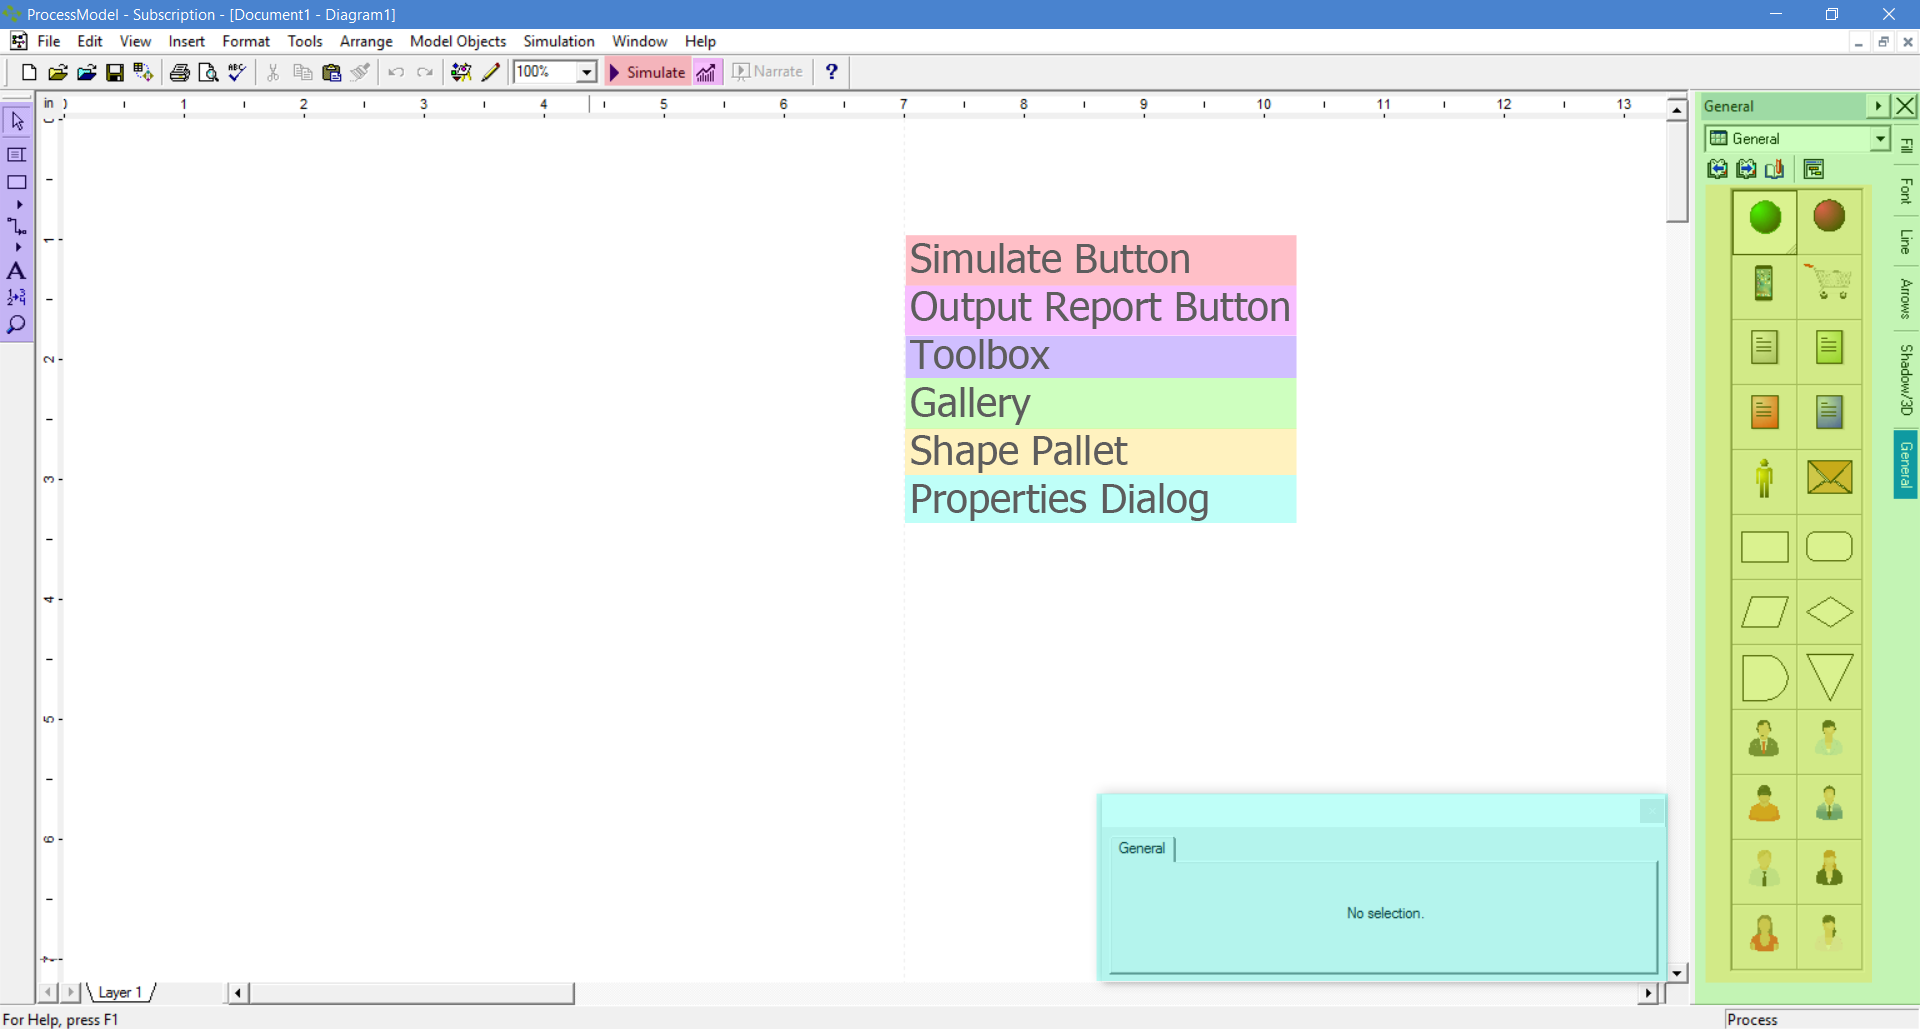Open the Arrange menu

[366, 41]
